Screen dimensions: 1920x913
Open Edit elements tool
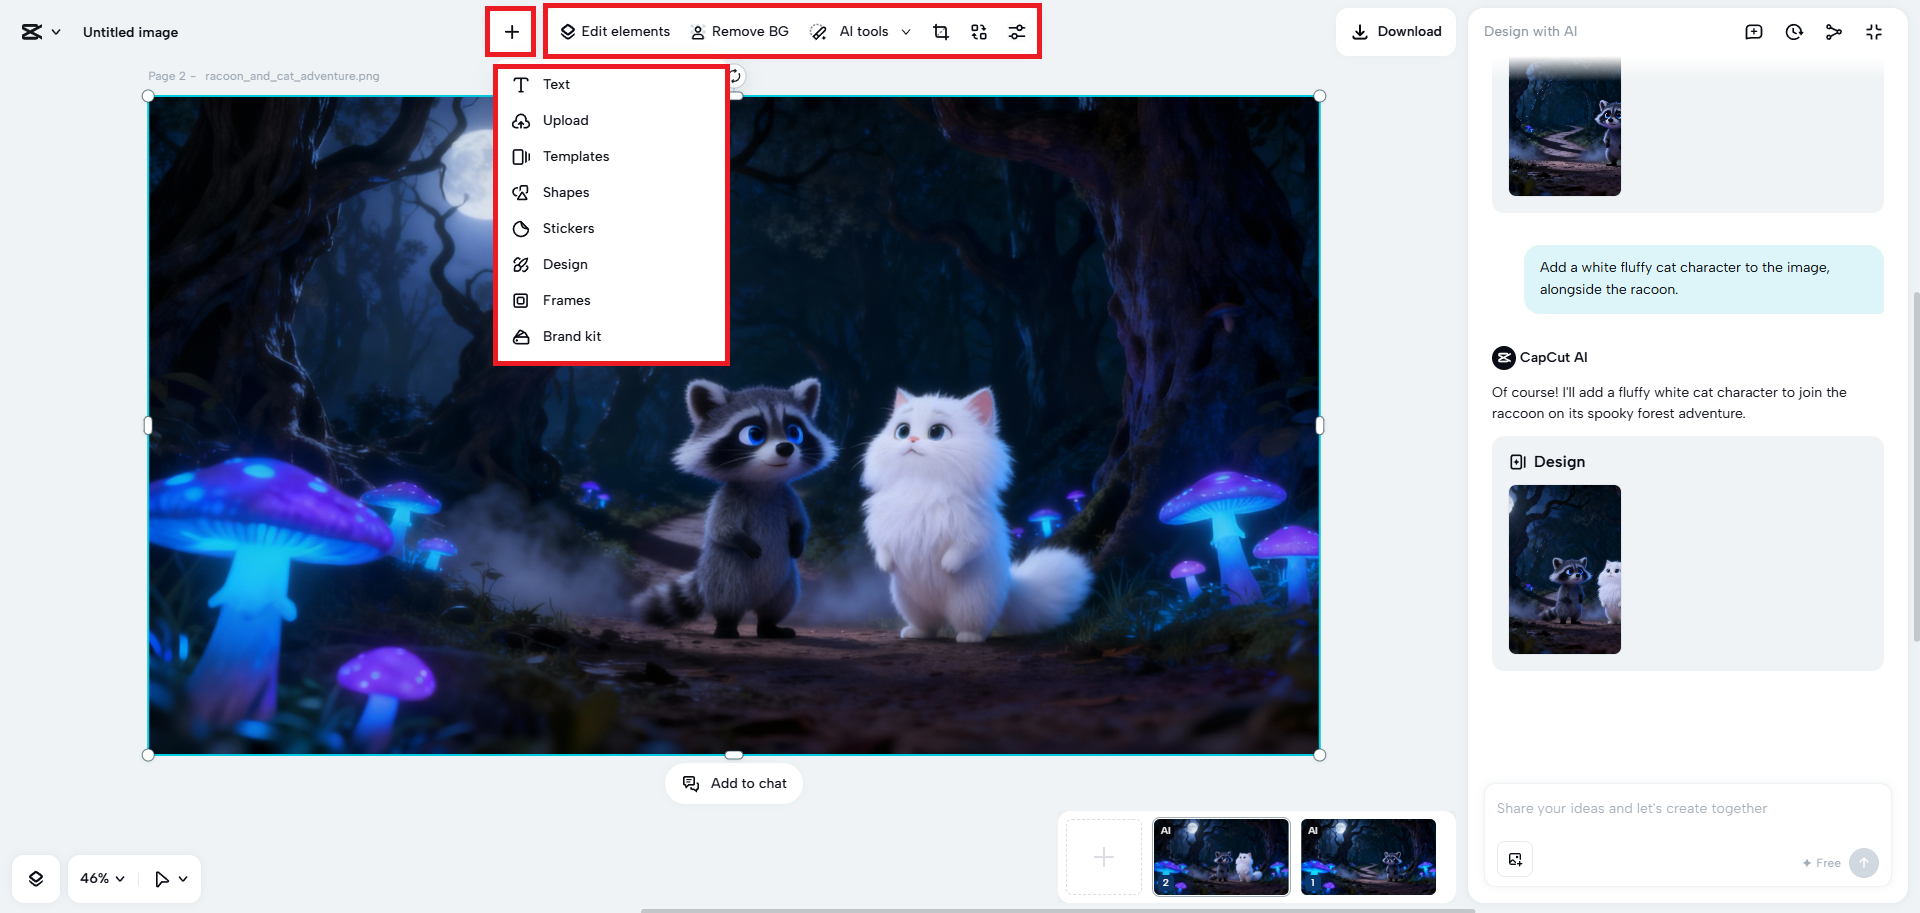click(615, 32)
